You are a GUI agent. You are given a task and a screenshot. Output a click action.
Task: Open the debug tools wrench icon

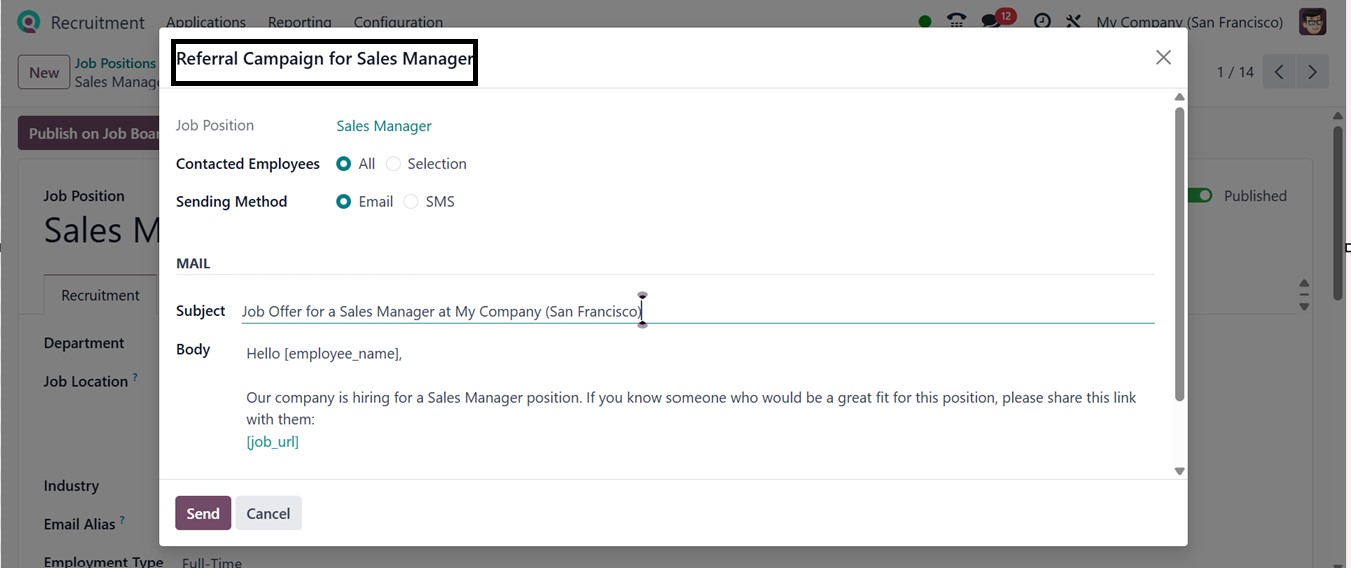1073,21
